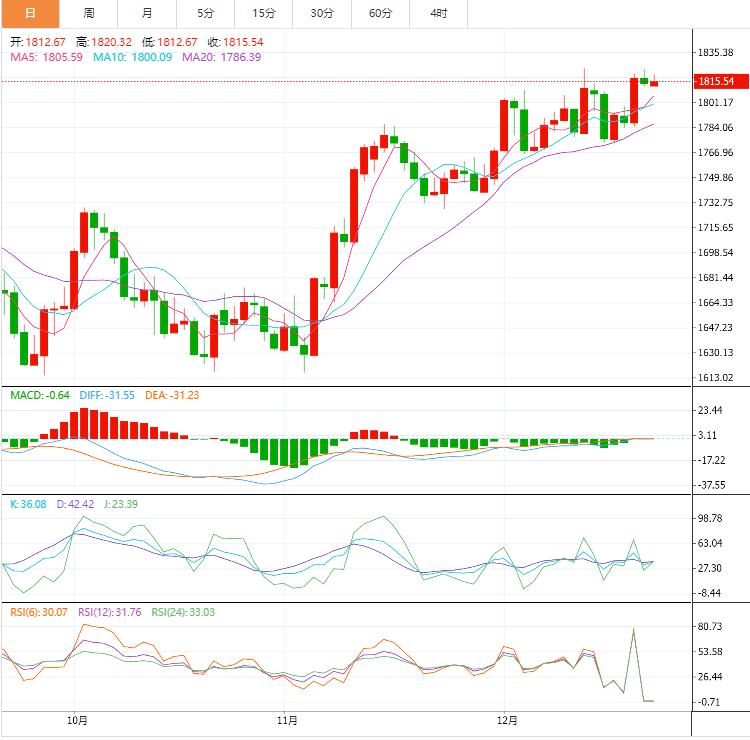750x740 pixels.
Task: Click the 12月 date axis marker
Action: click(508, 719)
